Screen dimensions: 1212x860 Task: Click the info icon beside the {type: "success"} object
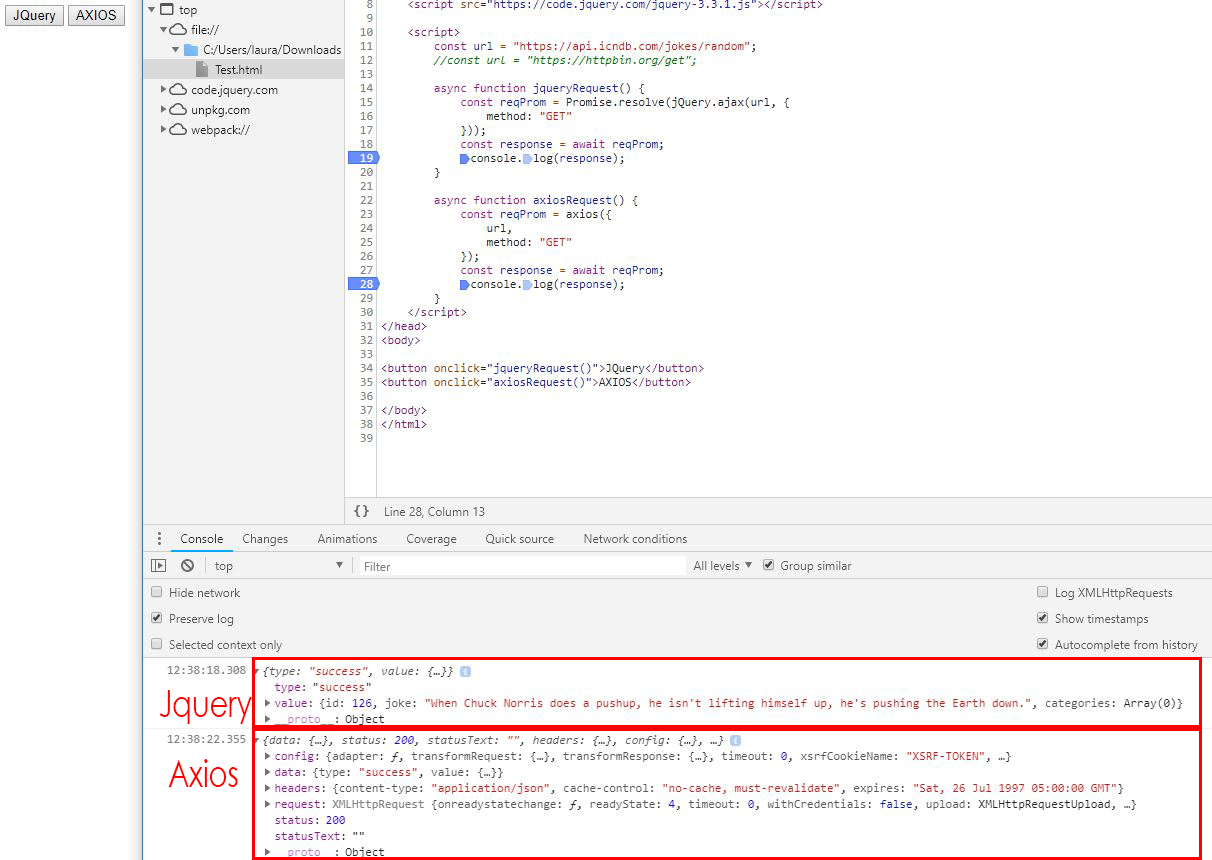465,671
